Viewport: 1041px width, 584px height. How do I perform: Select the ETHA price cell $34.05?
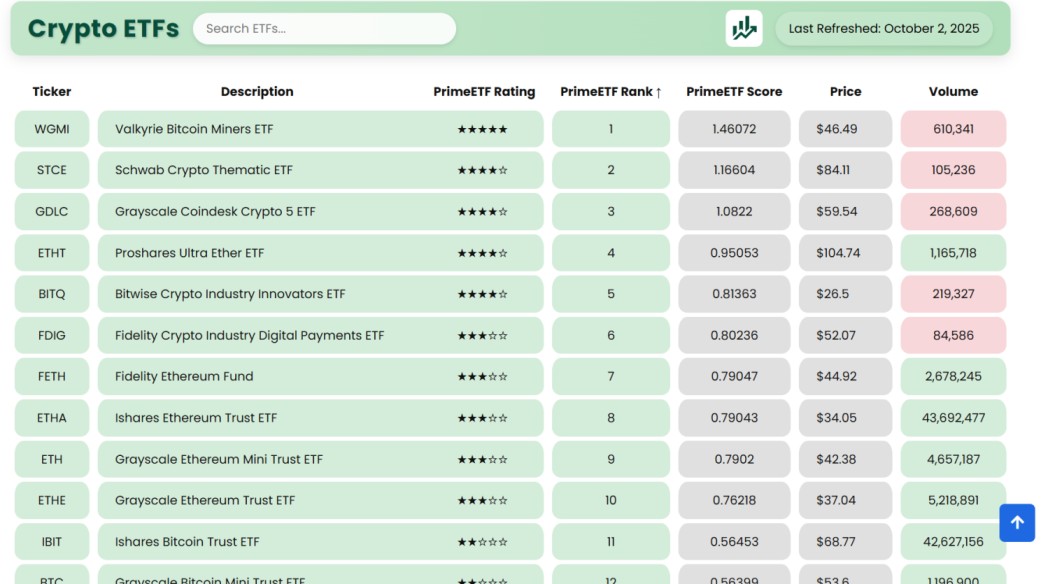[836, 418]
